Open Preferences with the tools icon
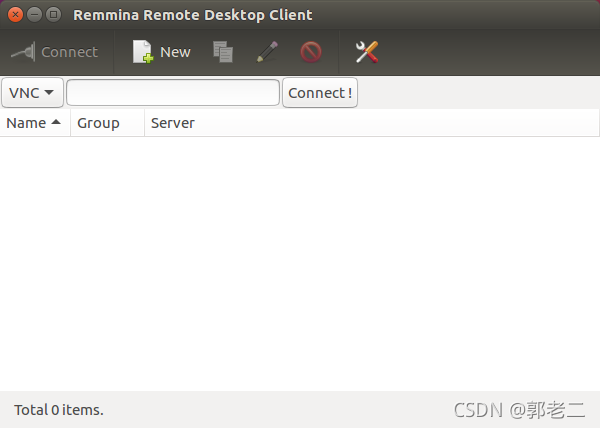This screenshot has height=428, width=600. [367, 52]
